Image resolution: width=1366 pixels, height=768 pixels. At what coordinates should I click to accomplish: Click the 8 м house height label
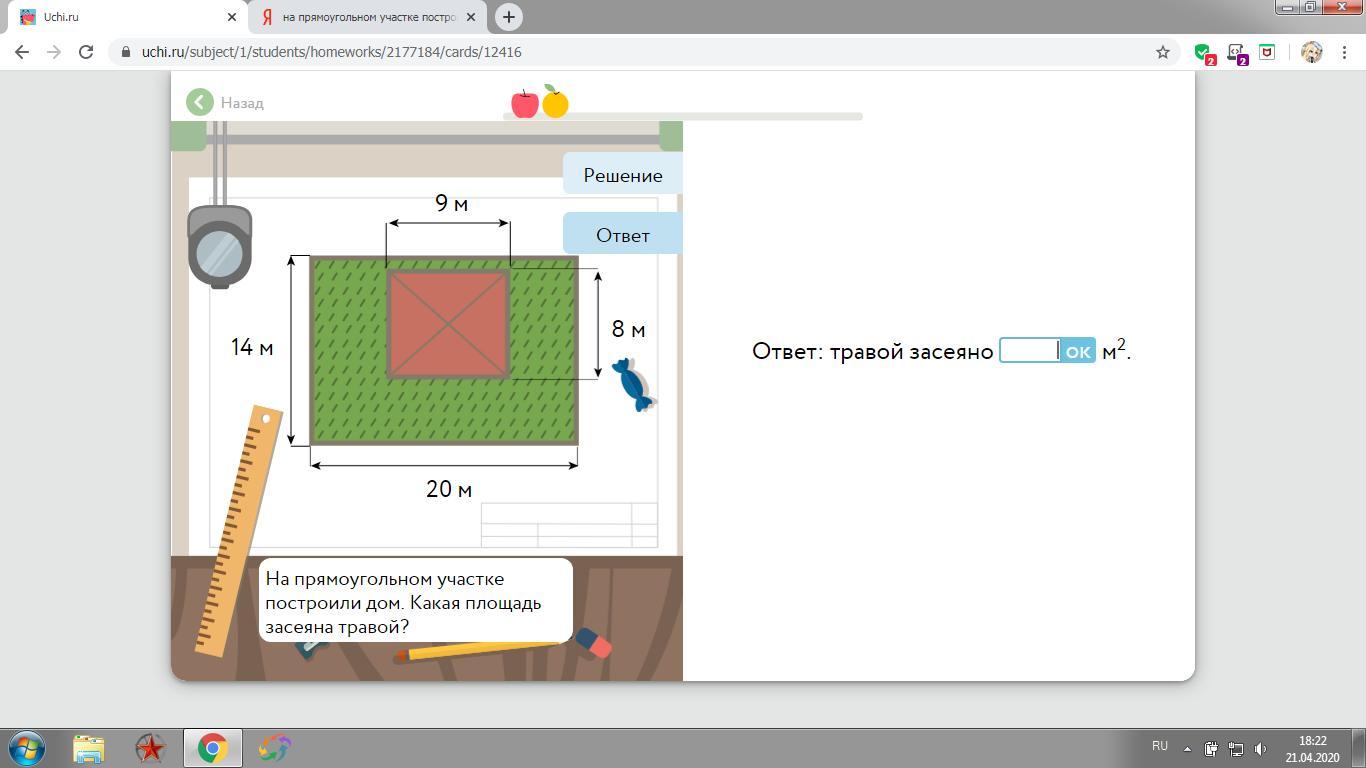point(628,329)
